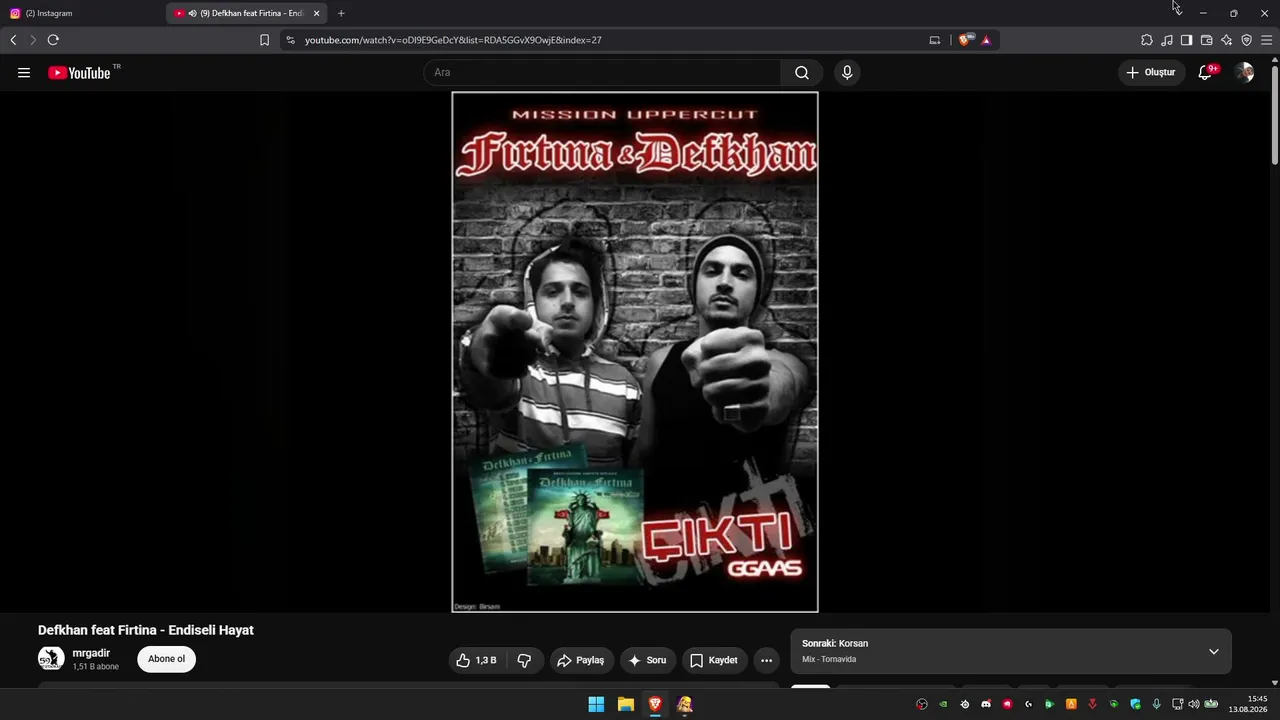Expand the Sonraki: Korsan playlist panel

(1213, 652)
